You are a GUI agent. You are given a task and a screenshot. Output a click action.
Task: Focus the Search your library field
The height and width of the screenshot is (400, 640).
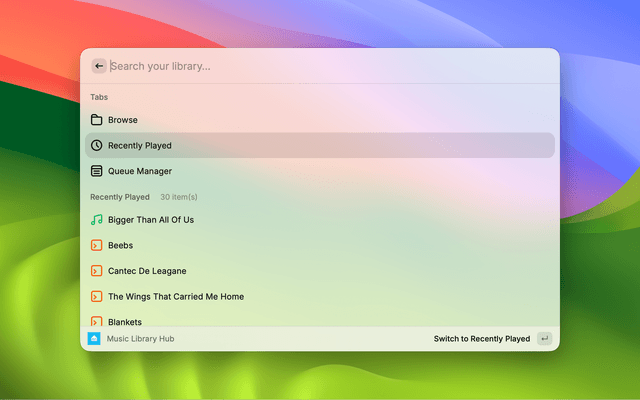320,66
